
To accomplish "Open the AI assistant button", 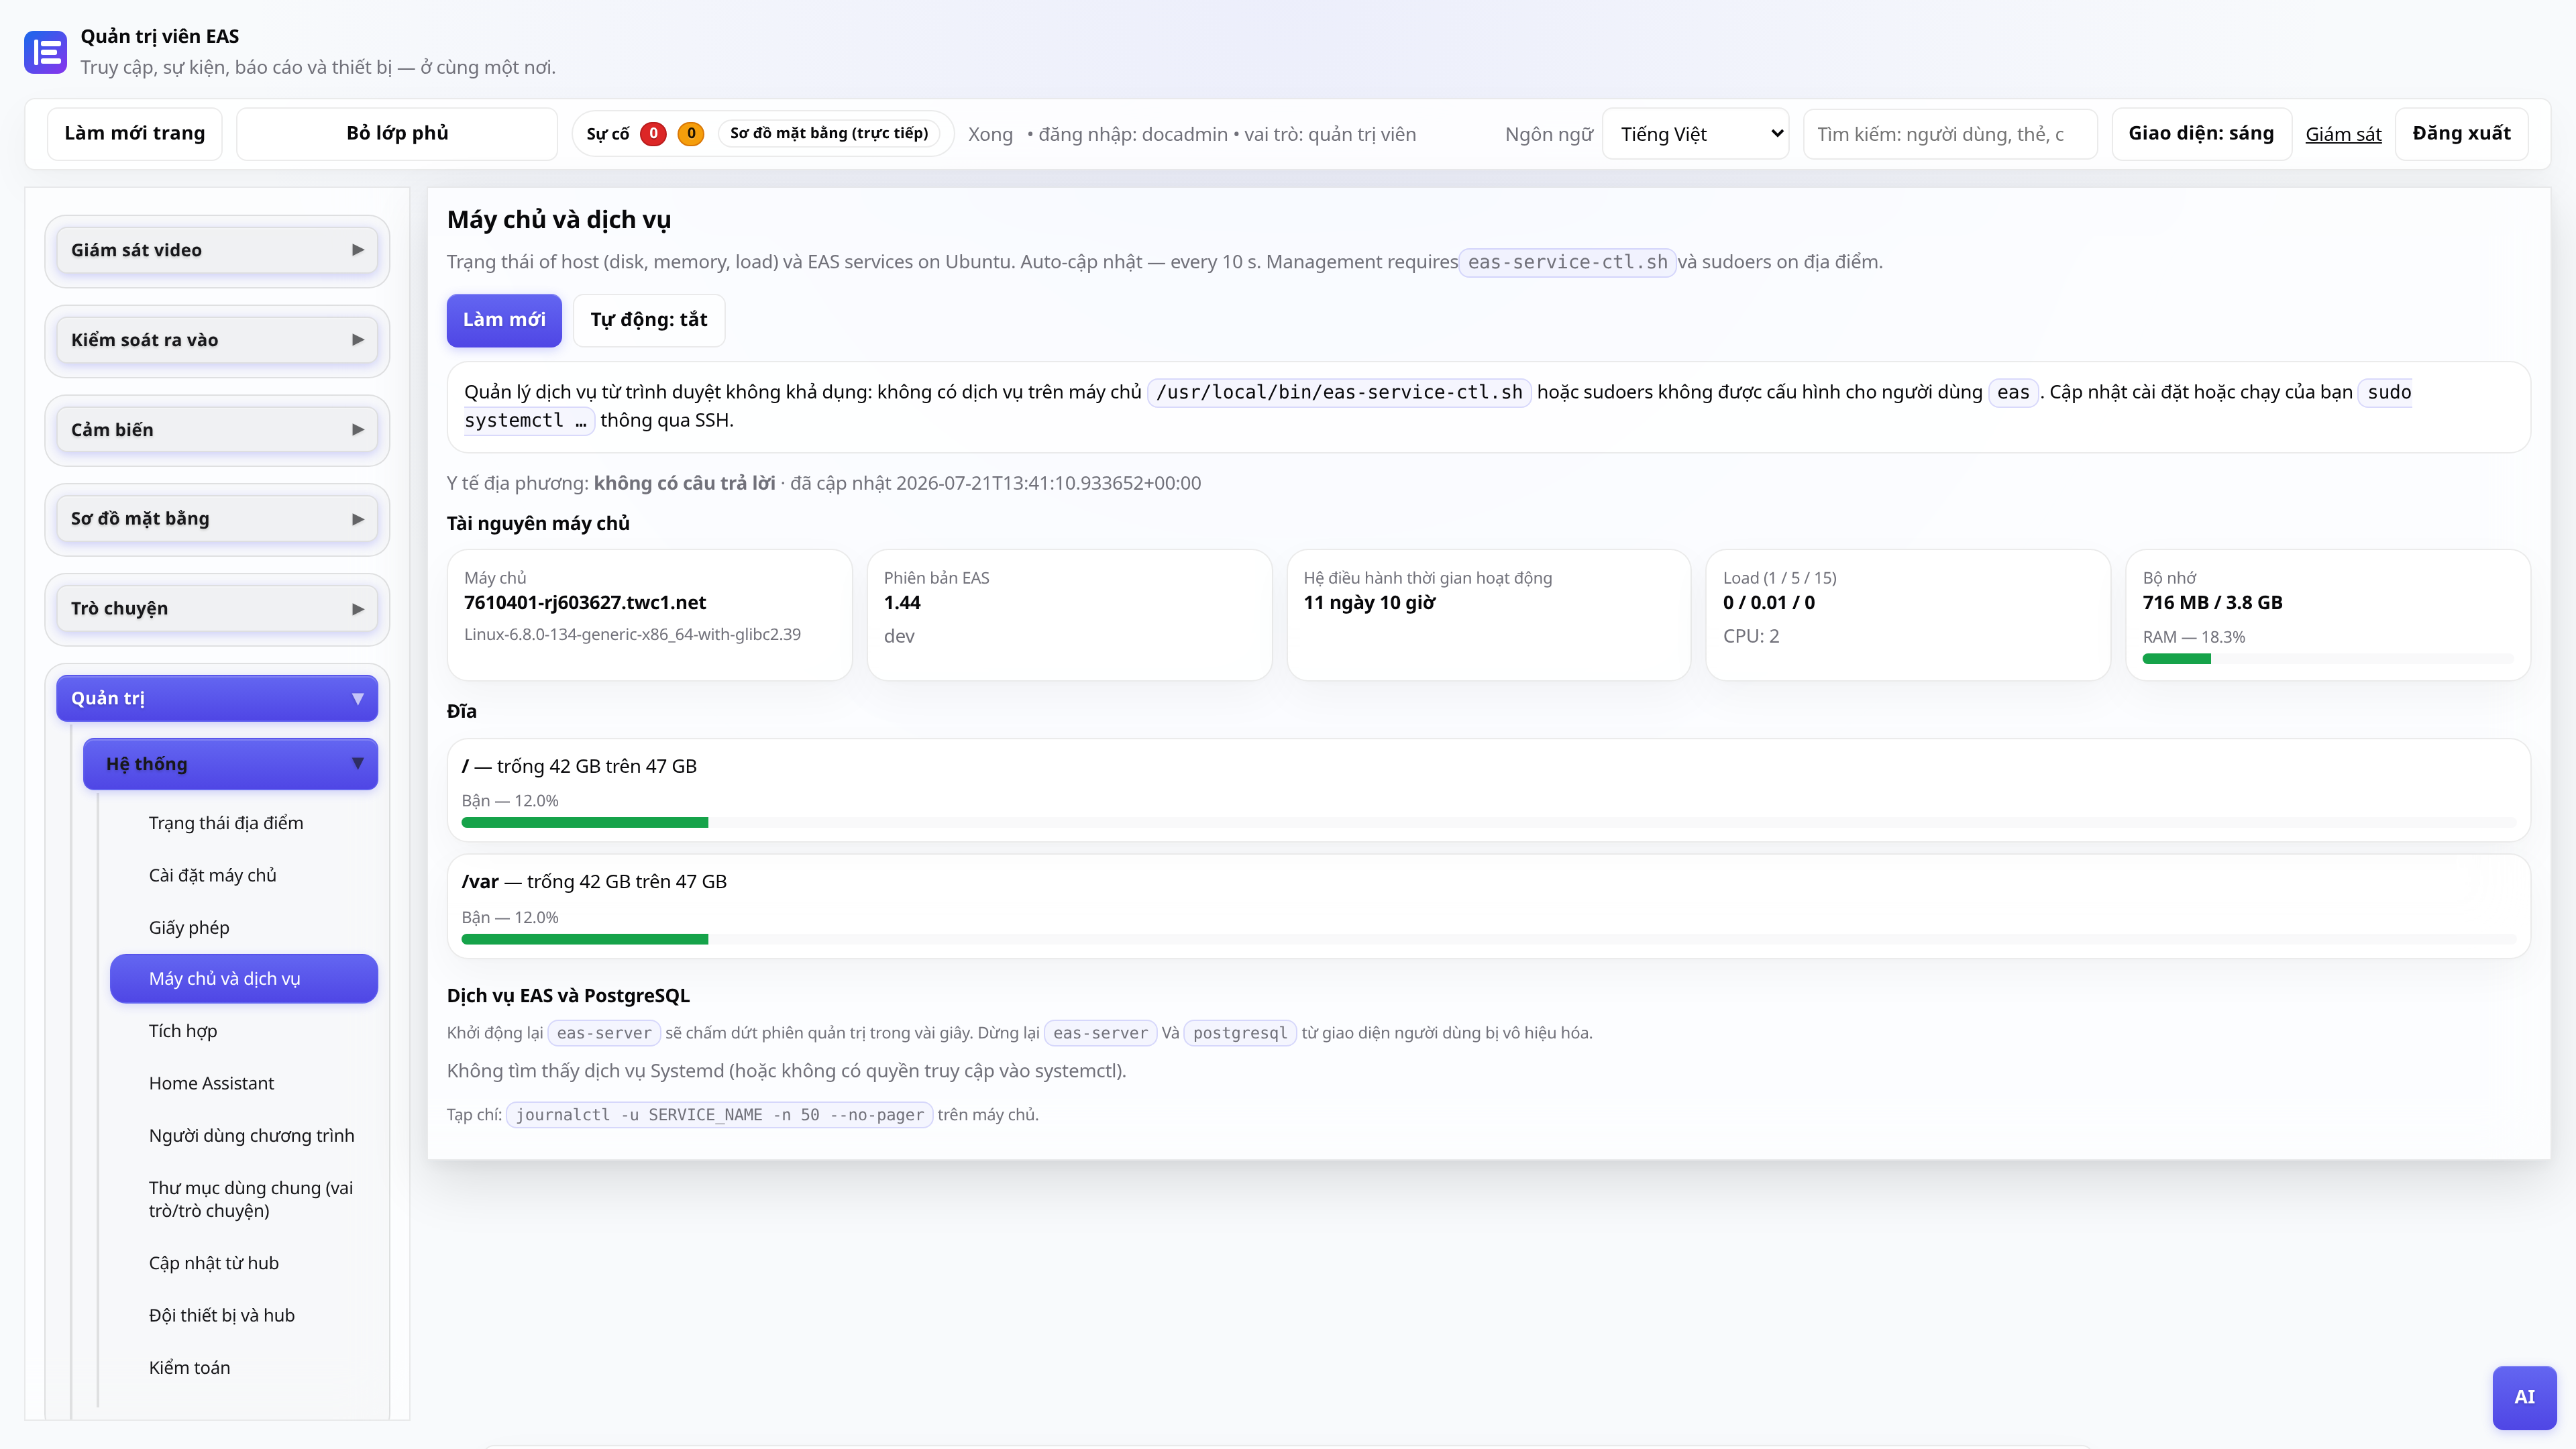I will click(x=2524, y=1397).
